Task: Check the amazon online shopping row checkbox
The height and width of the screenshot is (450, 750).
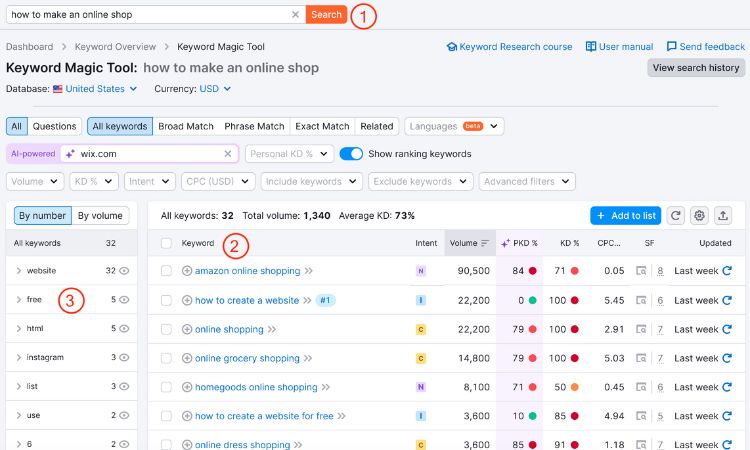Action: [x=166, y=271]
